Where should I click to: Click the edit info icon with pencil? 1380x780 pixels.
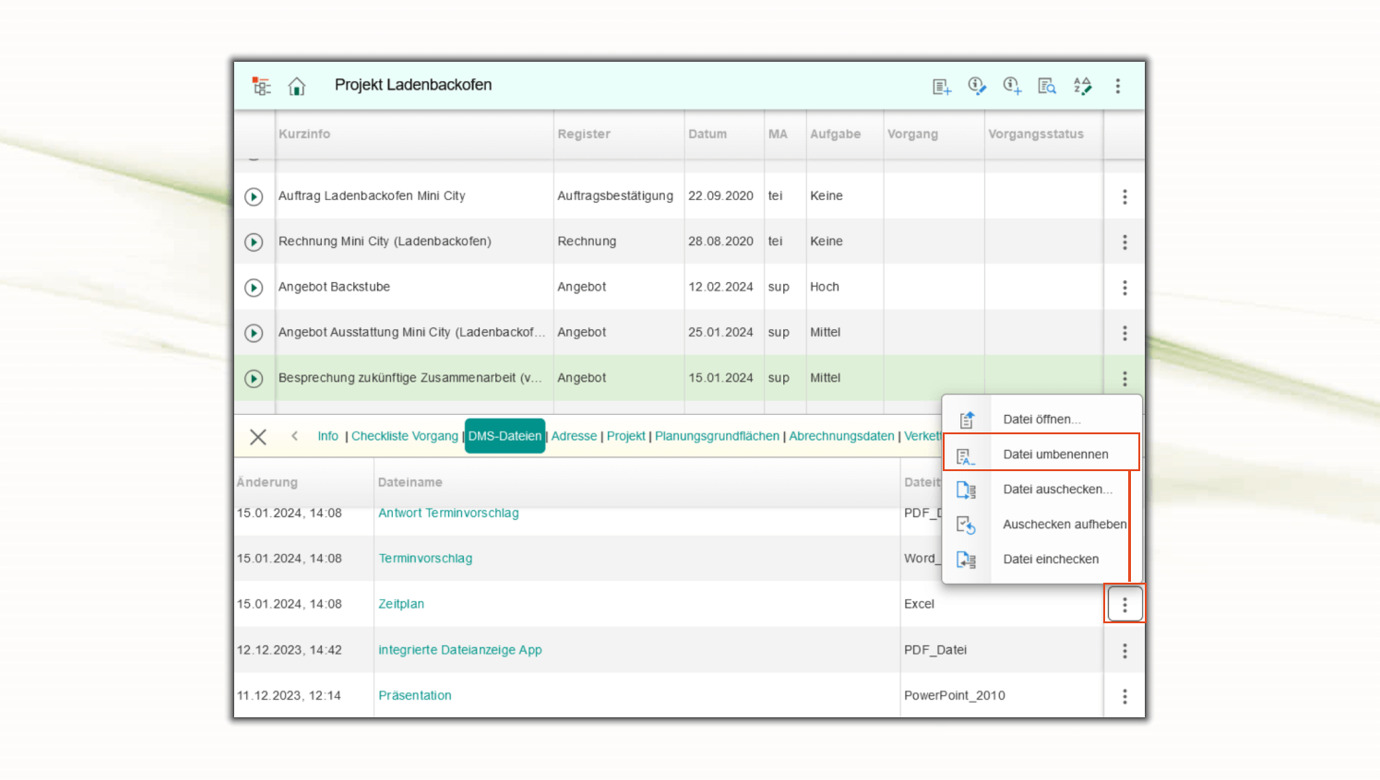977,87
